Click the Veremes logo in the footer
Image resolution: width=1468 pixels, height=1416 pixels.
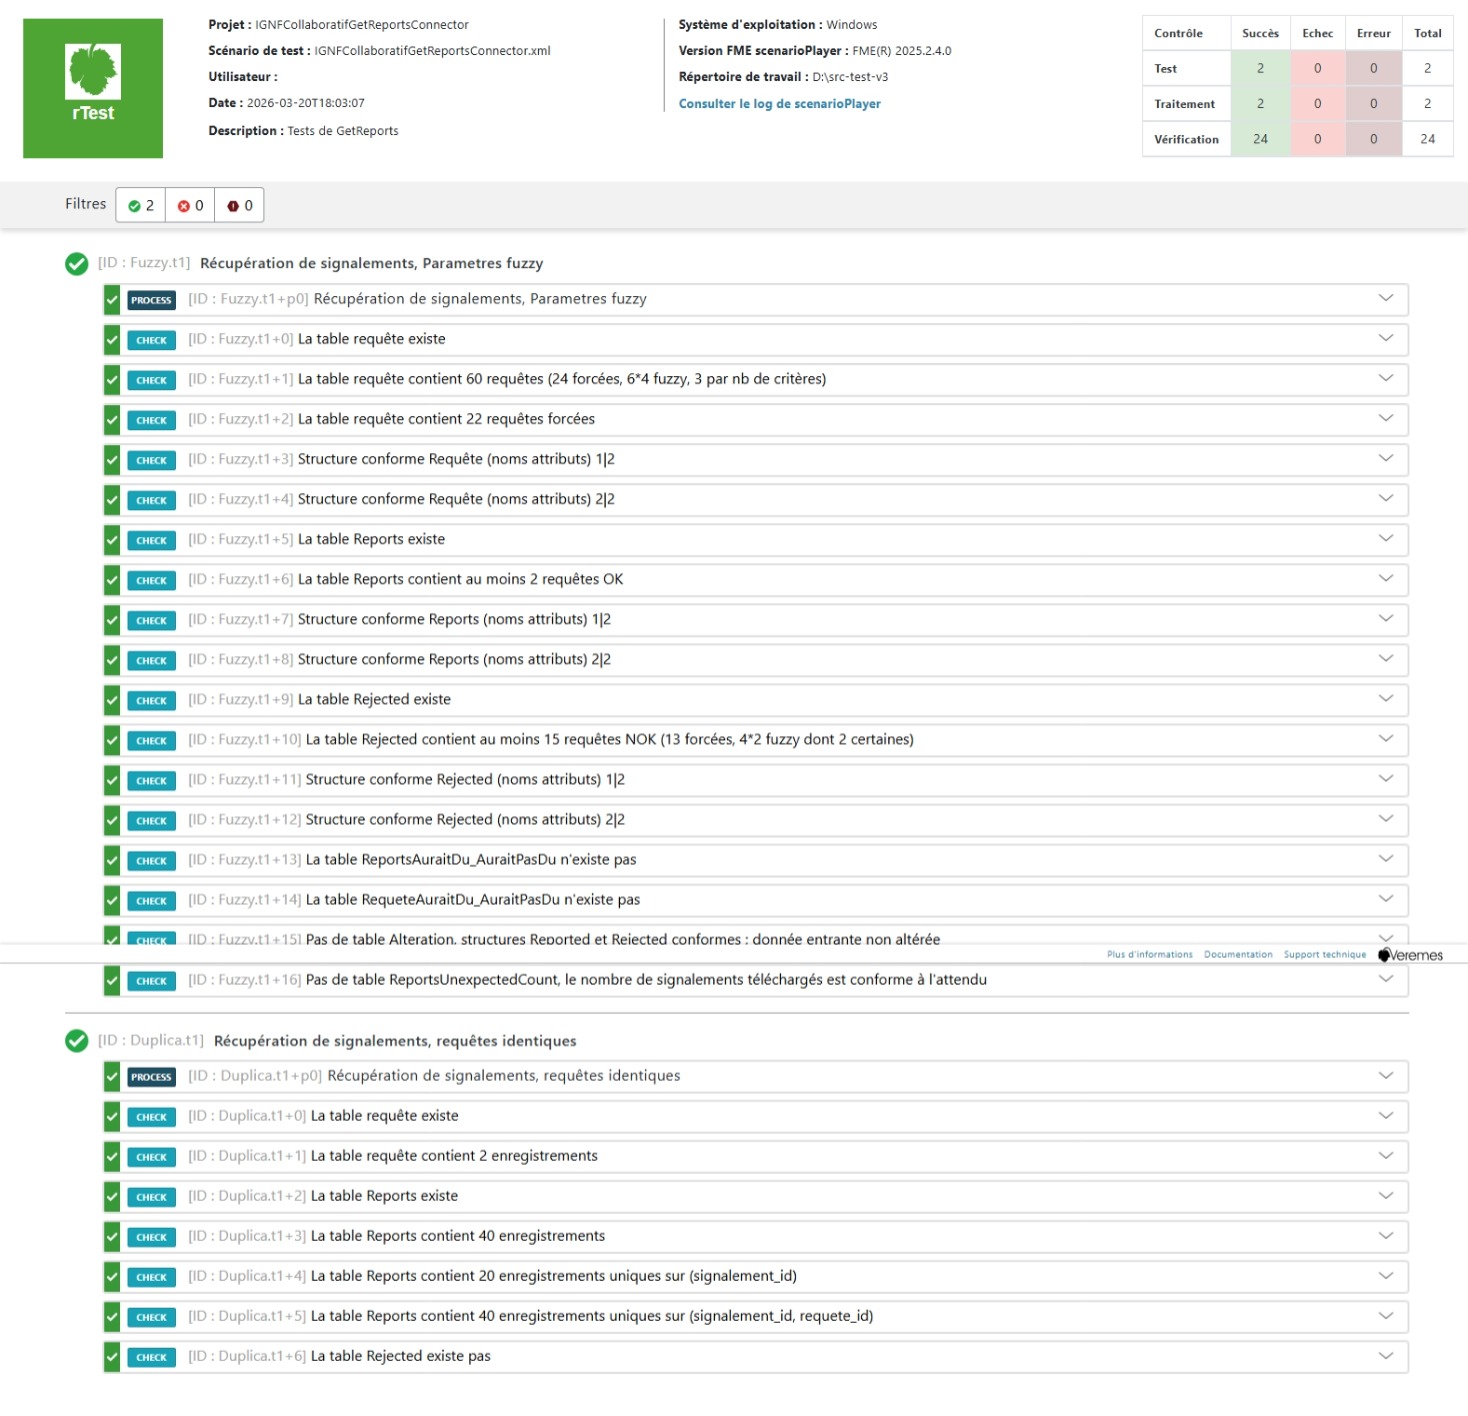coord(1411,955)
